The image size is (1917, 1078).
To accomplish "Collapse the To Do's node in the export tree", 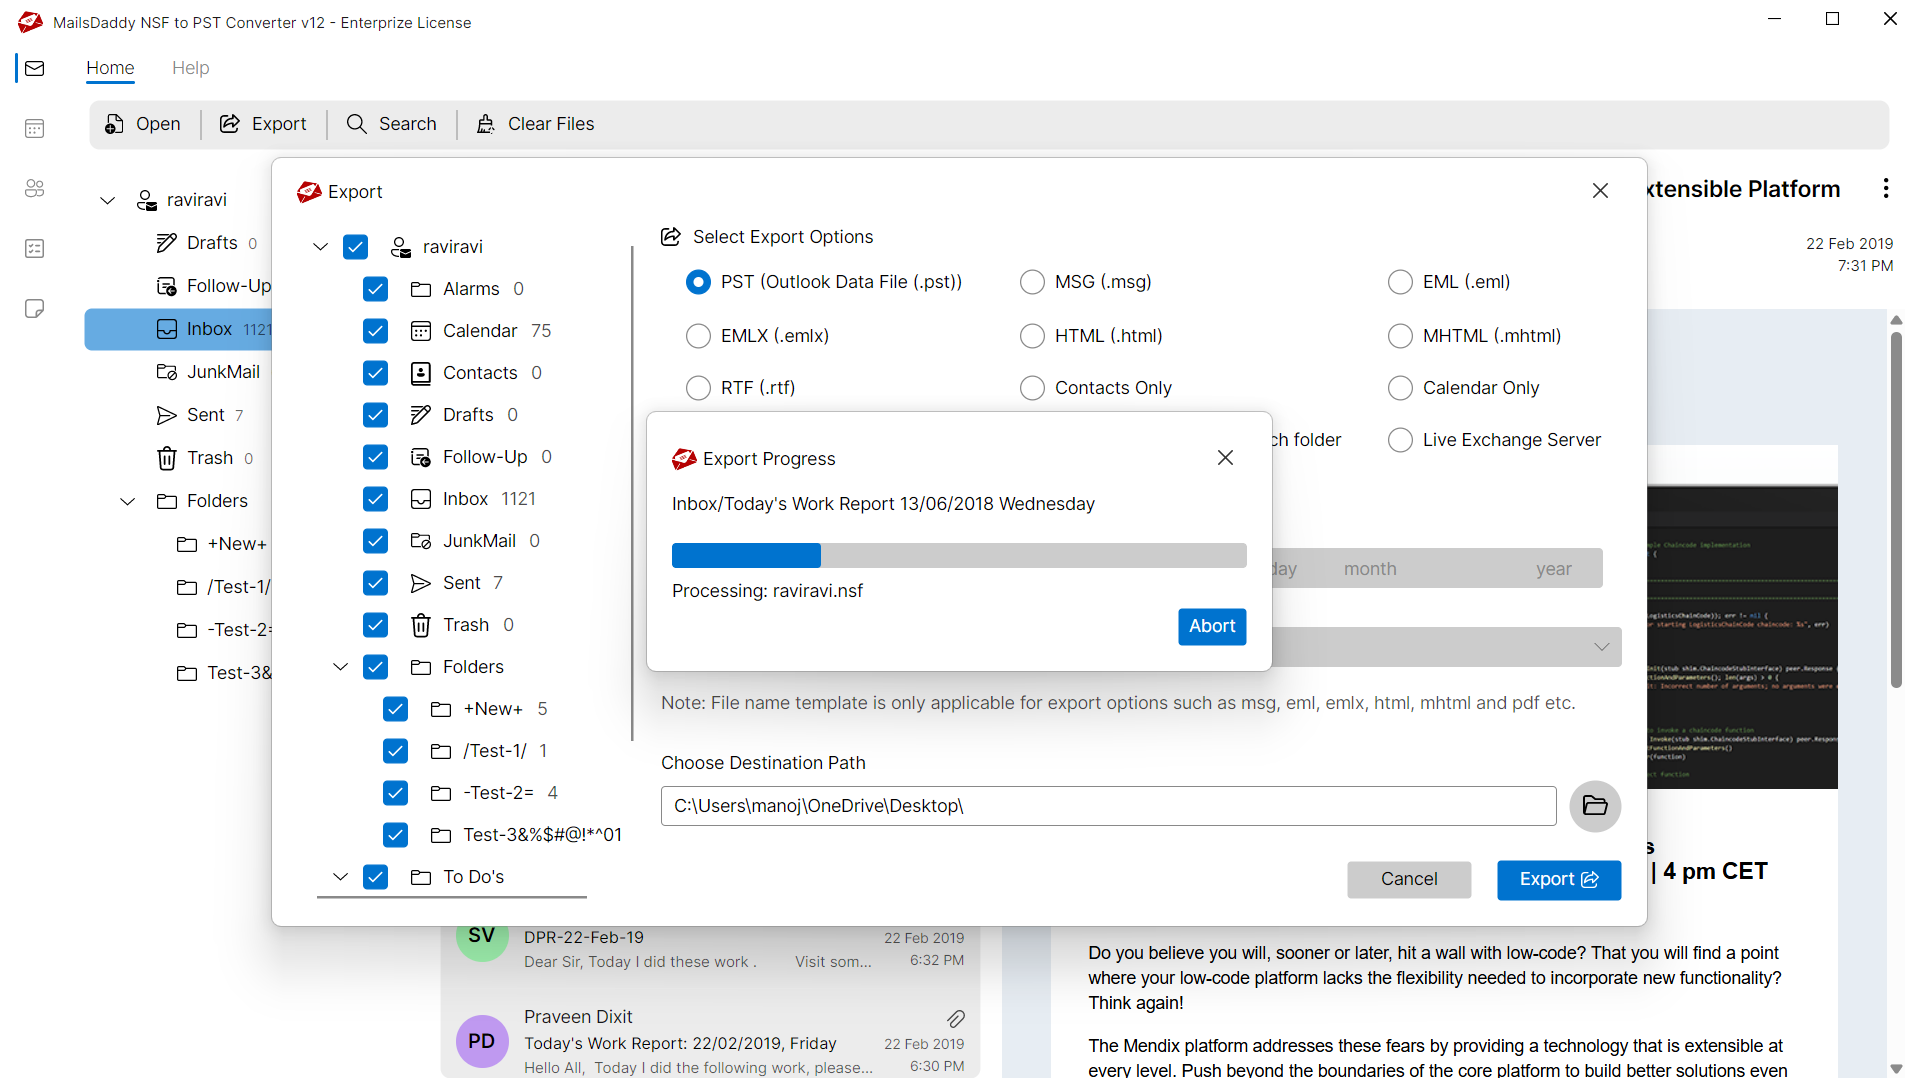I will tap(340, 877).
